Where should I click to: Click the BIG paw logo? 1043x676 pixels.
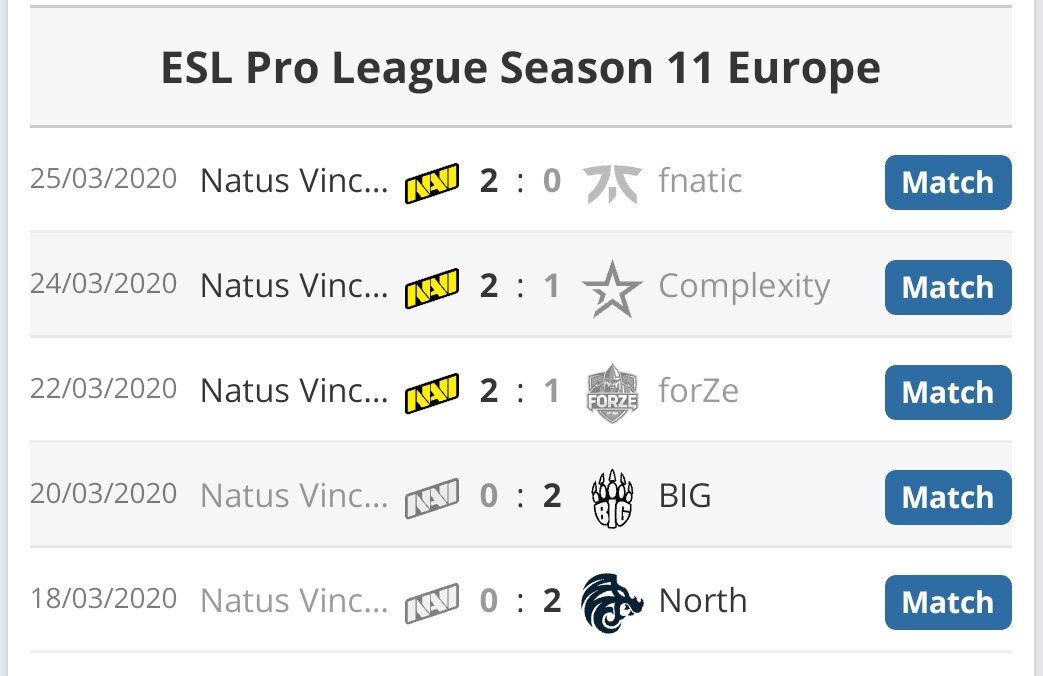click(x=612, y=498)
